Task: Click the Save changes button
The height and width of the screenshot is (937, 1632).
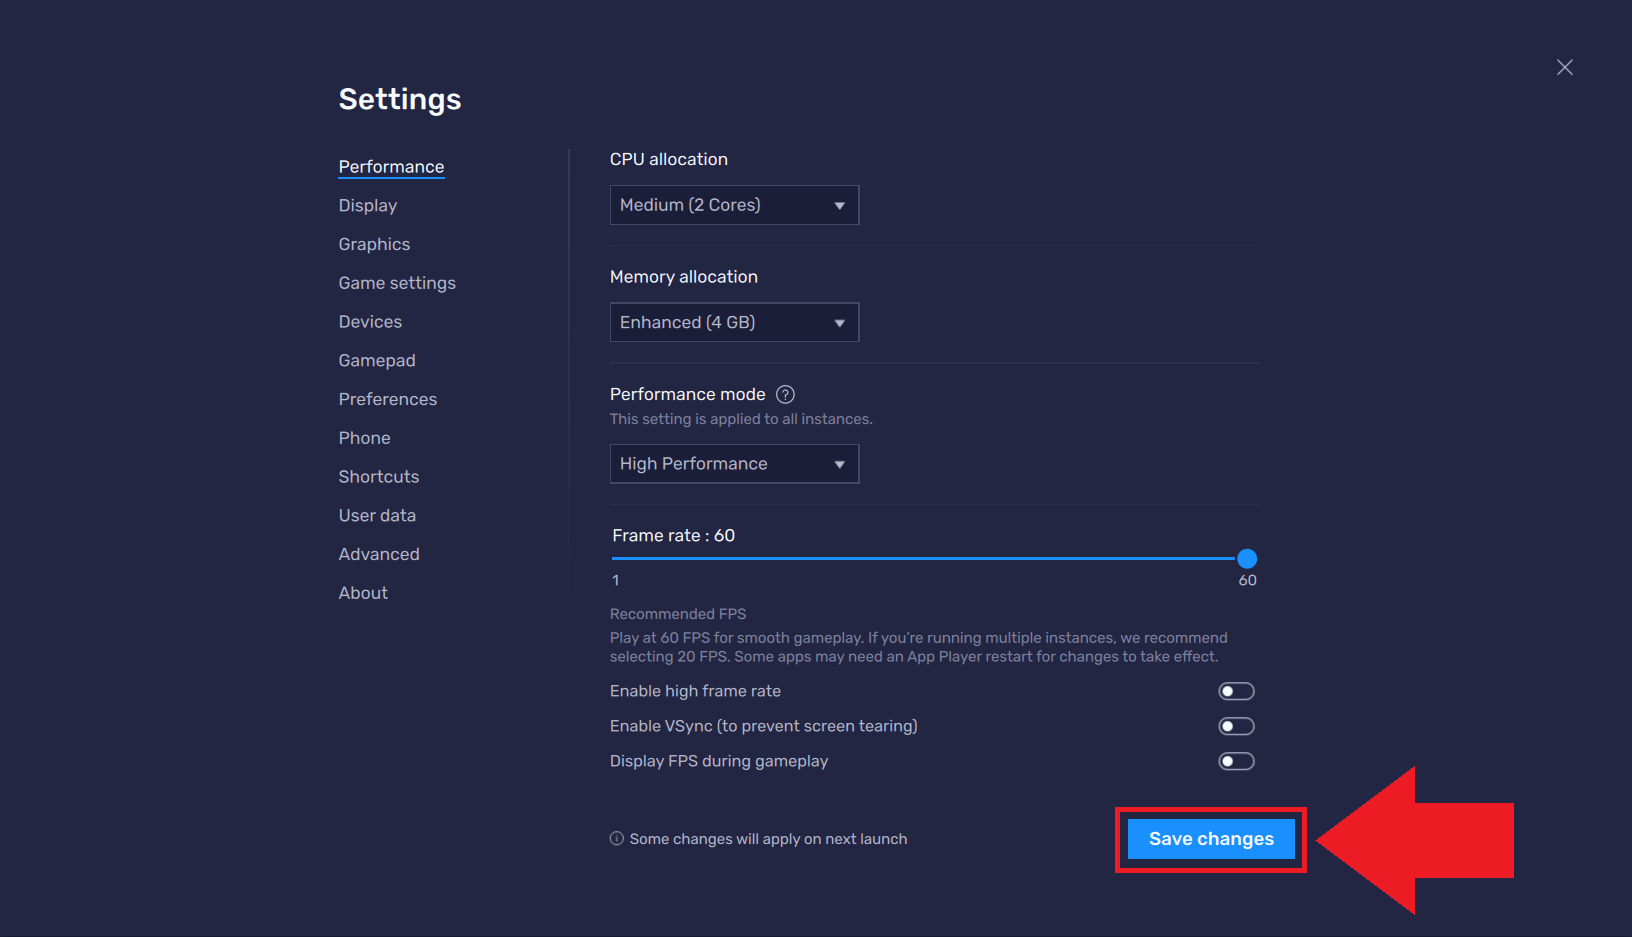Action: click(1210, 839)
